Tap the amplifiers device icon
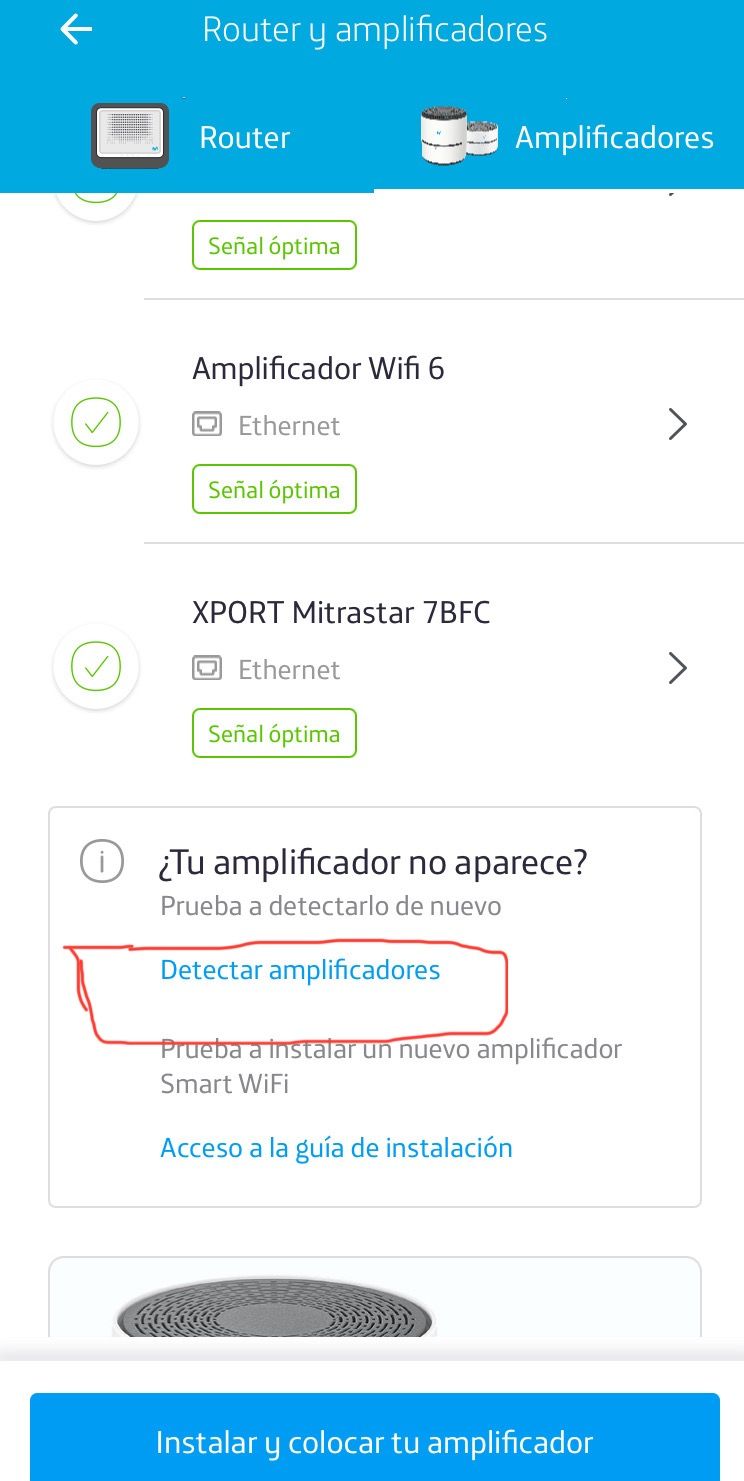 pyautogui.click(x=460, y=136)
